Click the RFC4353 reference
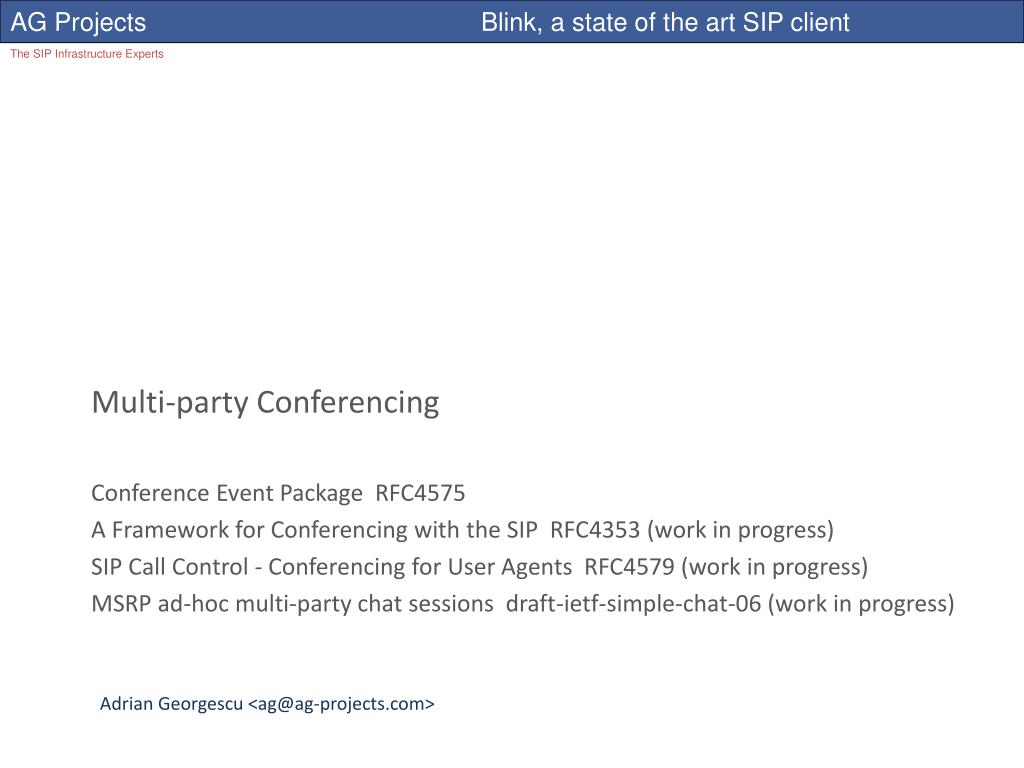Screen dimensions: 1024x768 [595, 530]
